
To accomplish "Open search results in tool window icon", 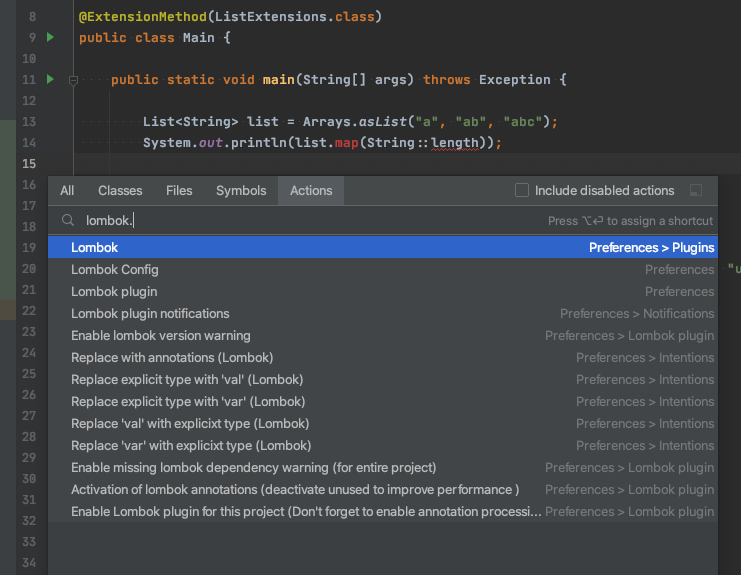I will [696, 190].
